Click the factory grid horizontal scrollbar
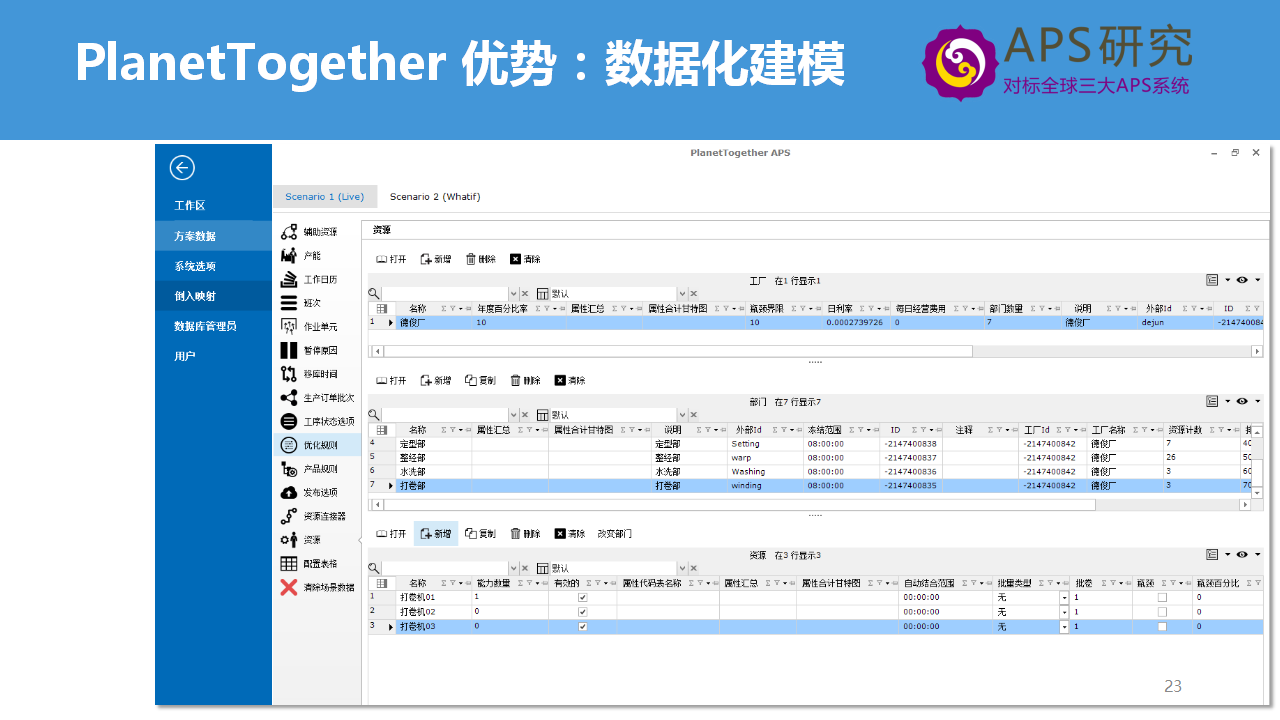Viewport: 1280px width, 720px height. point(677,352)
